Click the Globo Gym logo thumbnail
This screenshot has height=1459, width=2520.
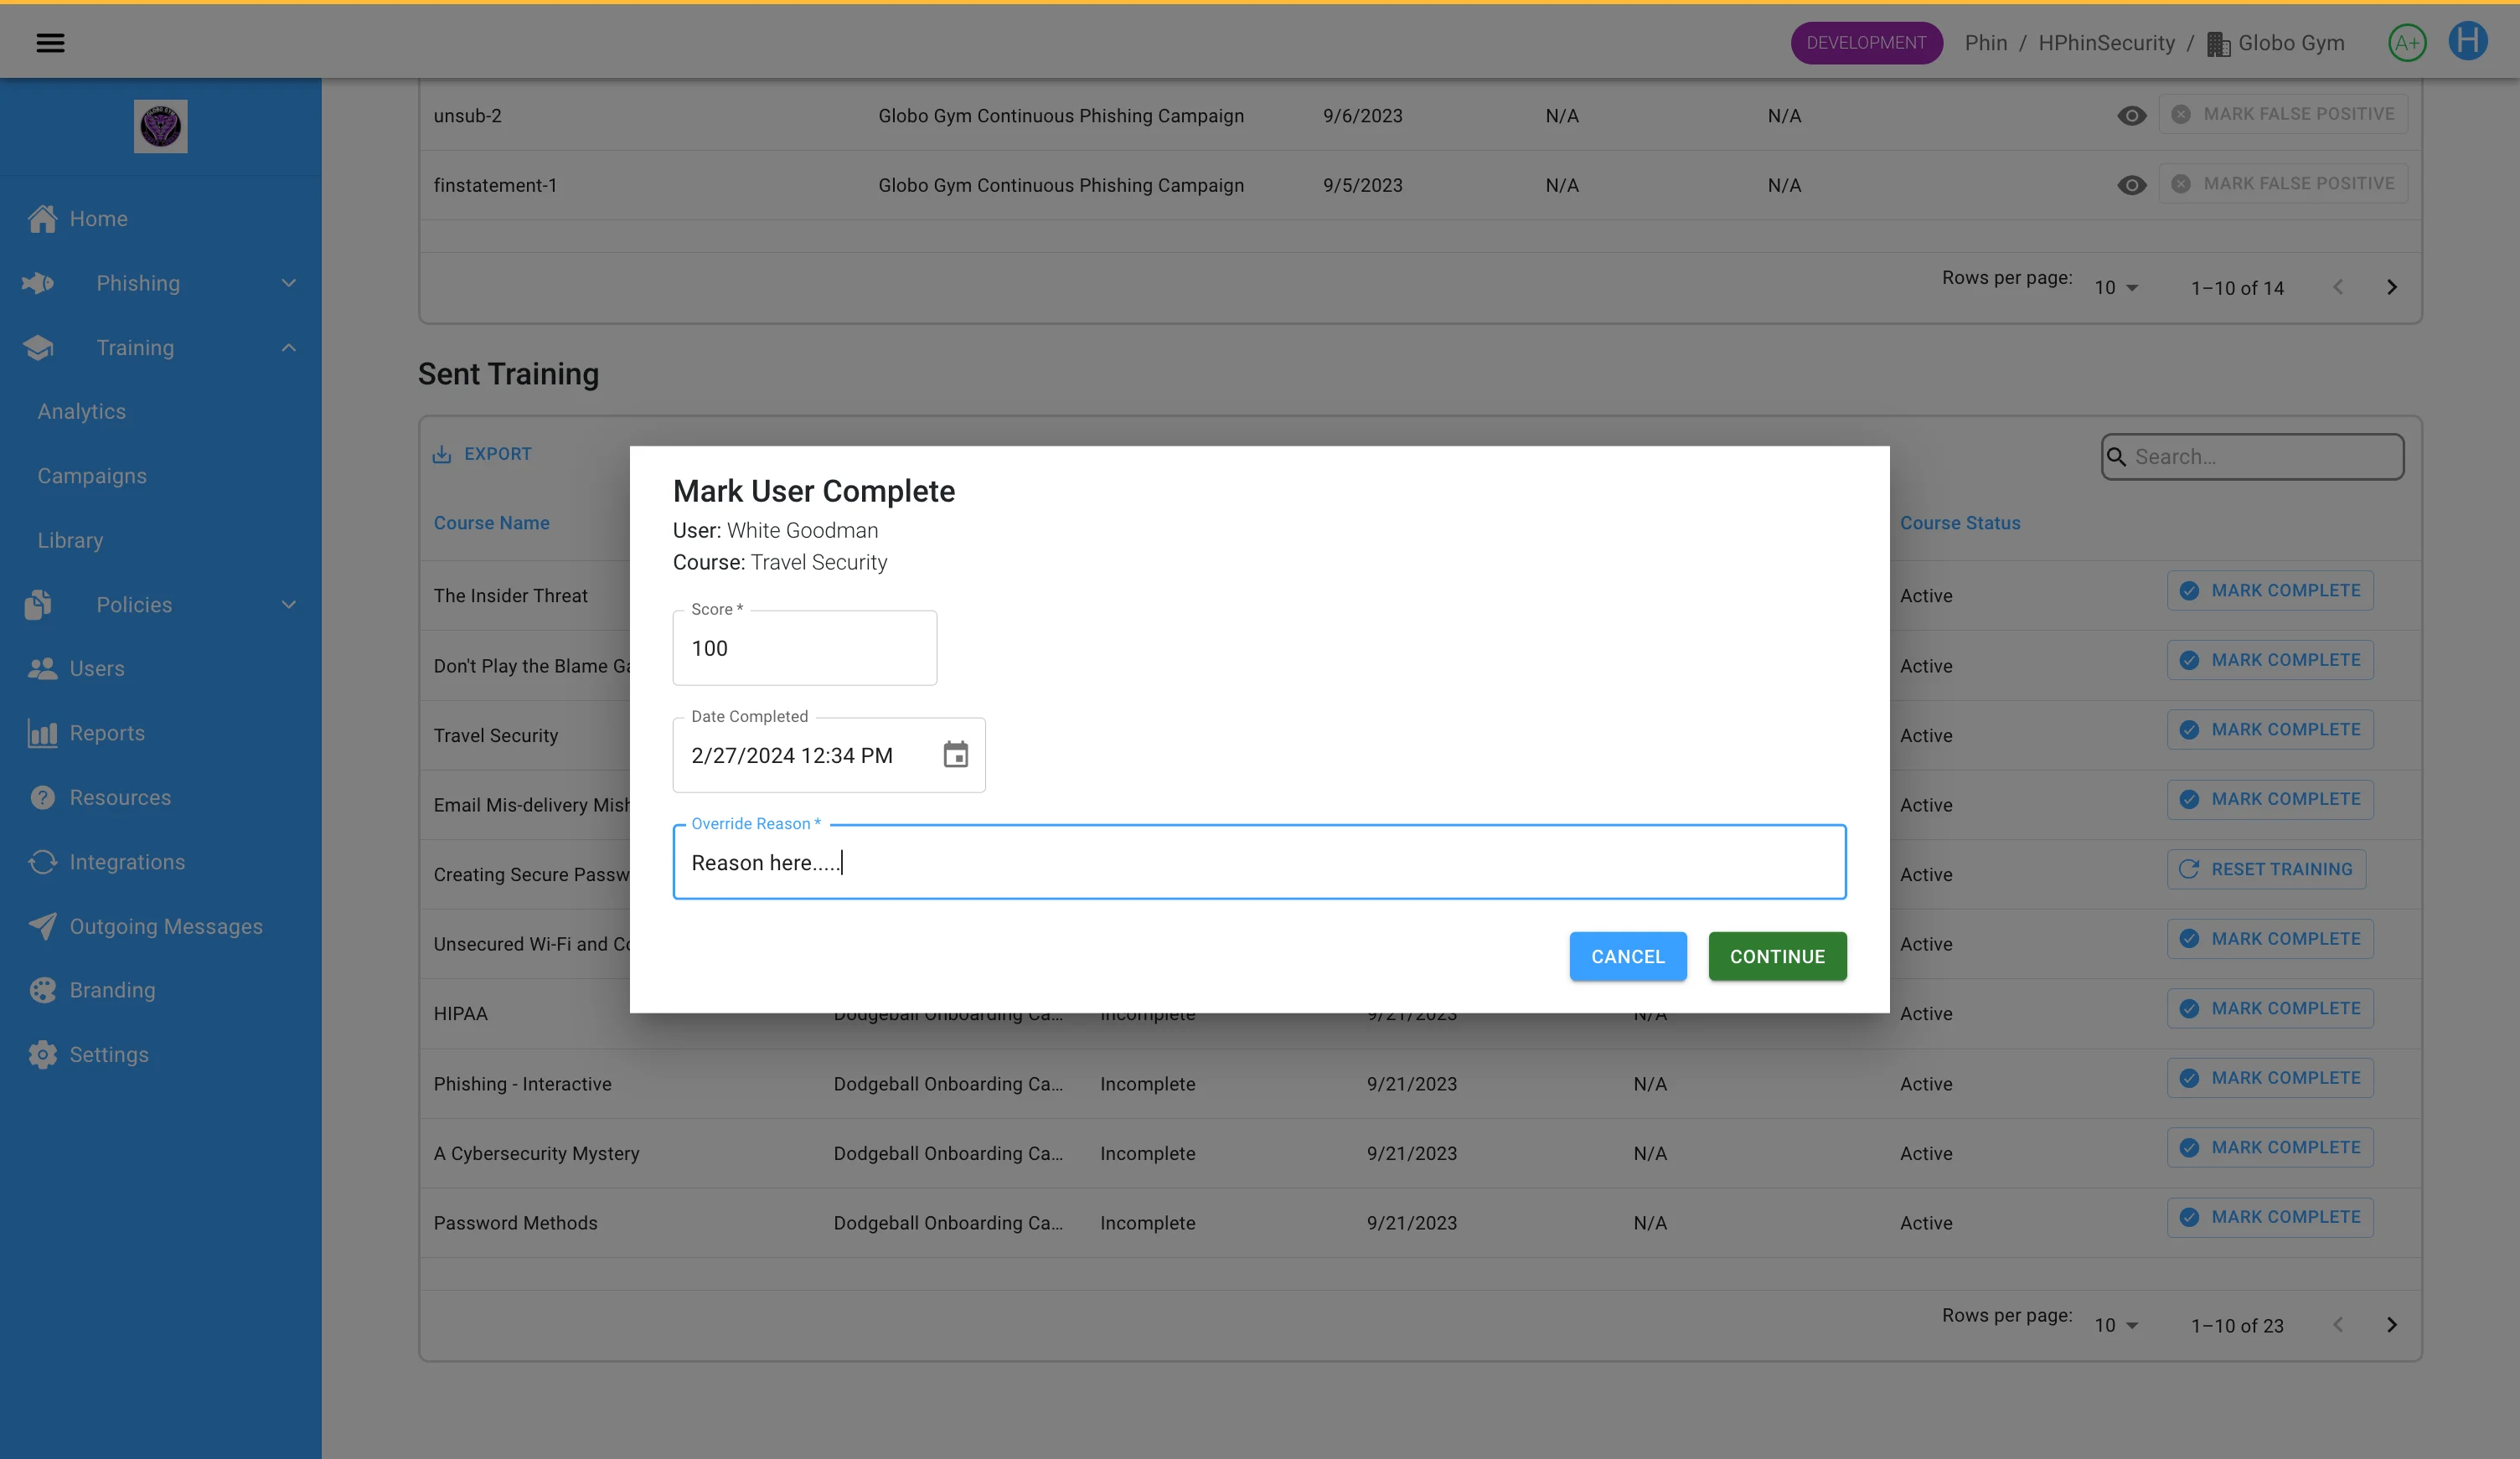pos(160,127)
